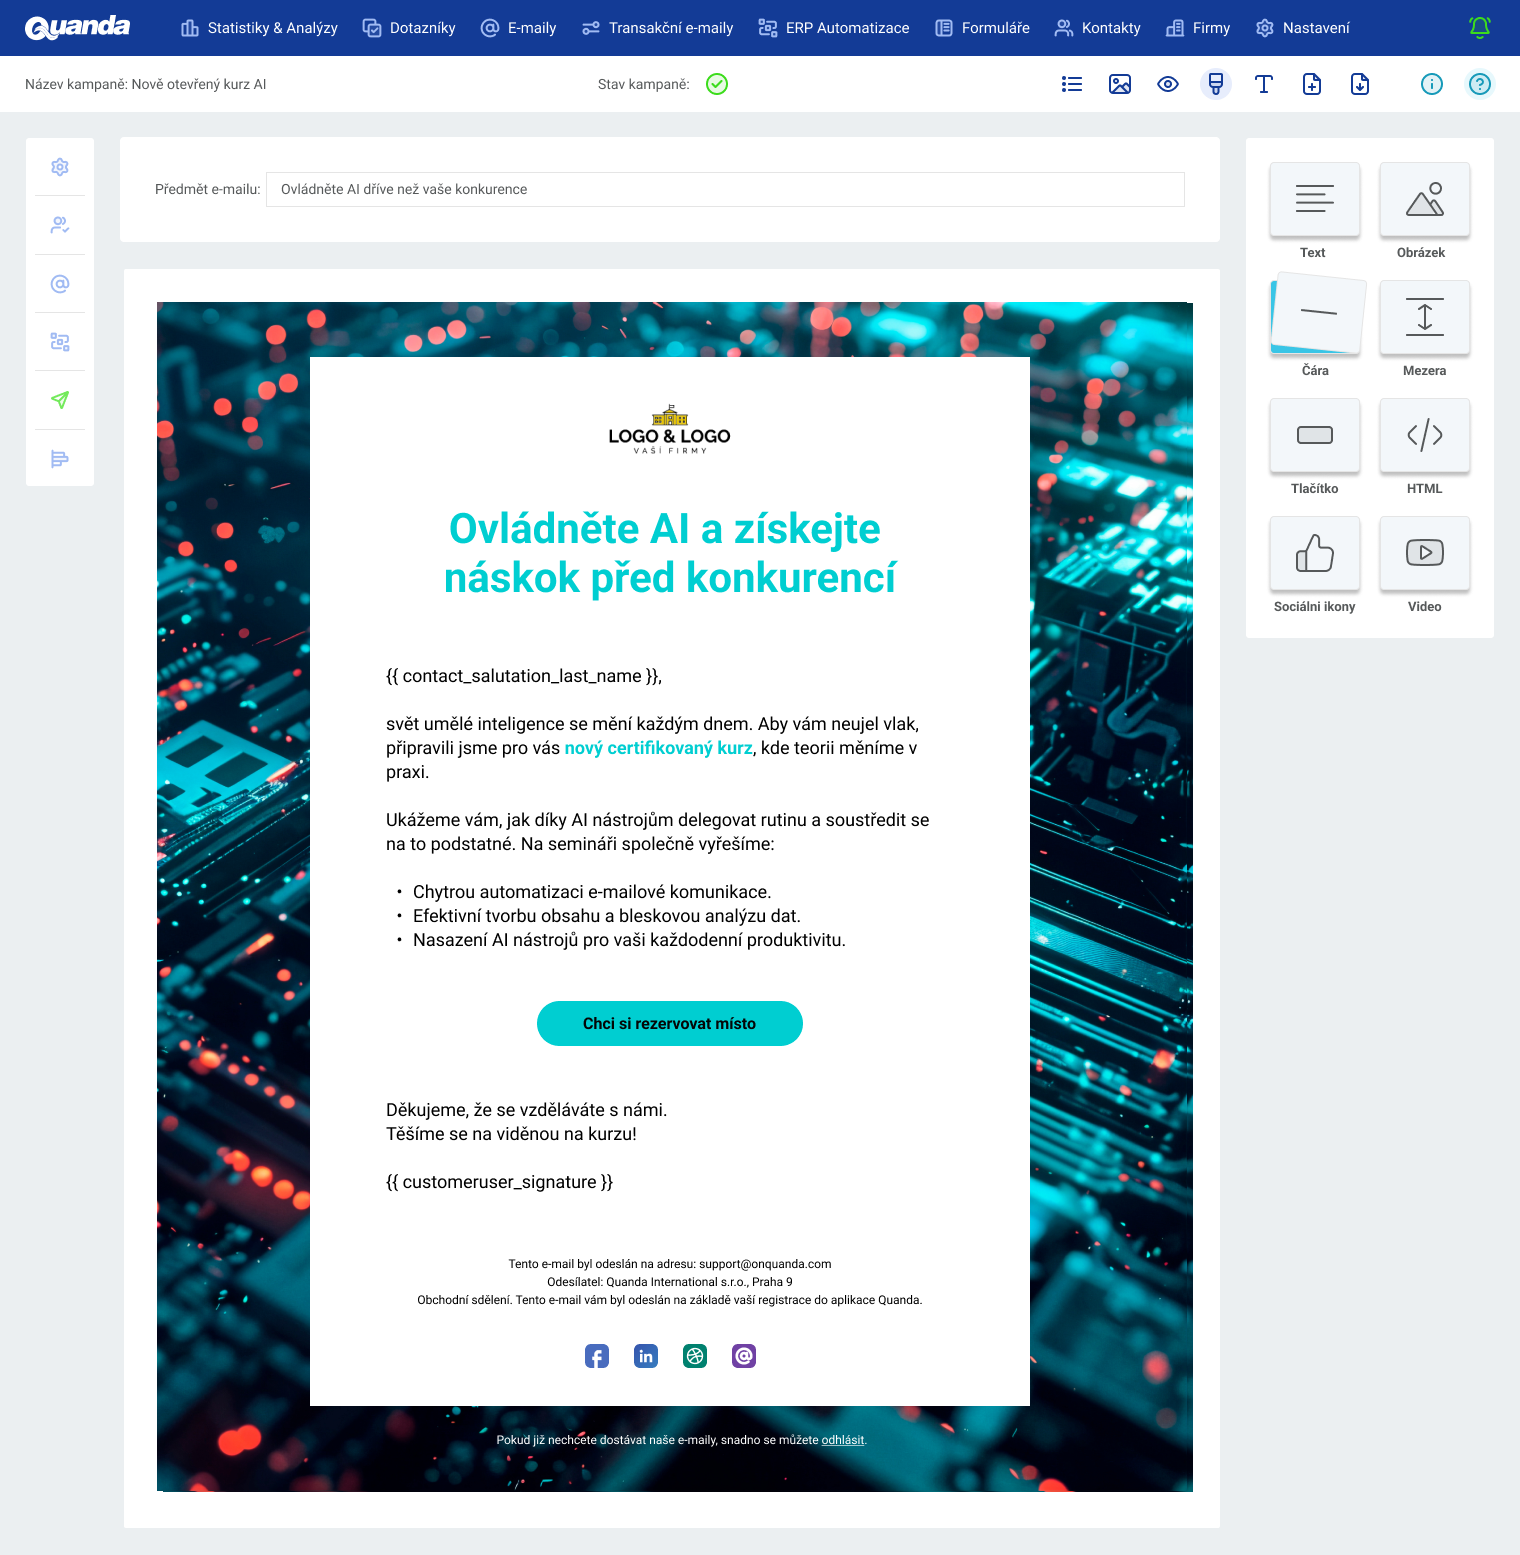Follow the nový certifikovaný kurz link

coord(658,748)
